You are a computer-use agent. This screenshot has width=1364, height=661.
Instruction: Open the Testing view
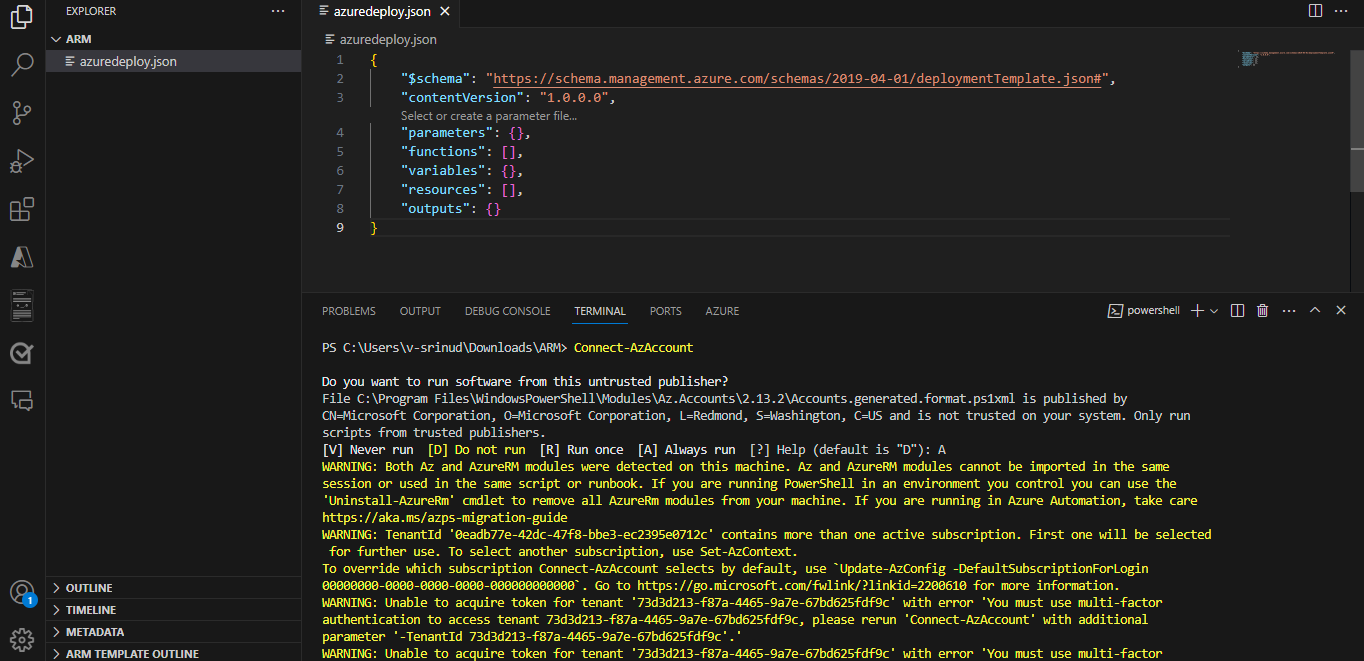pos(21,351)
